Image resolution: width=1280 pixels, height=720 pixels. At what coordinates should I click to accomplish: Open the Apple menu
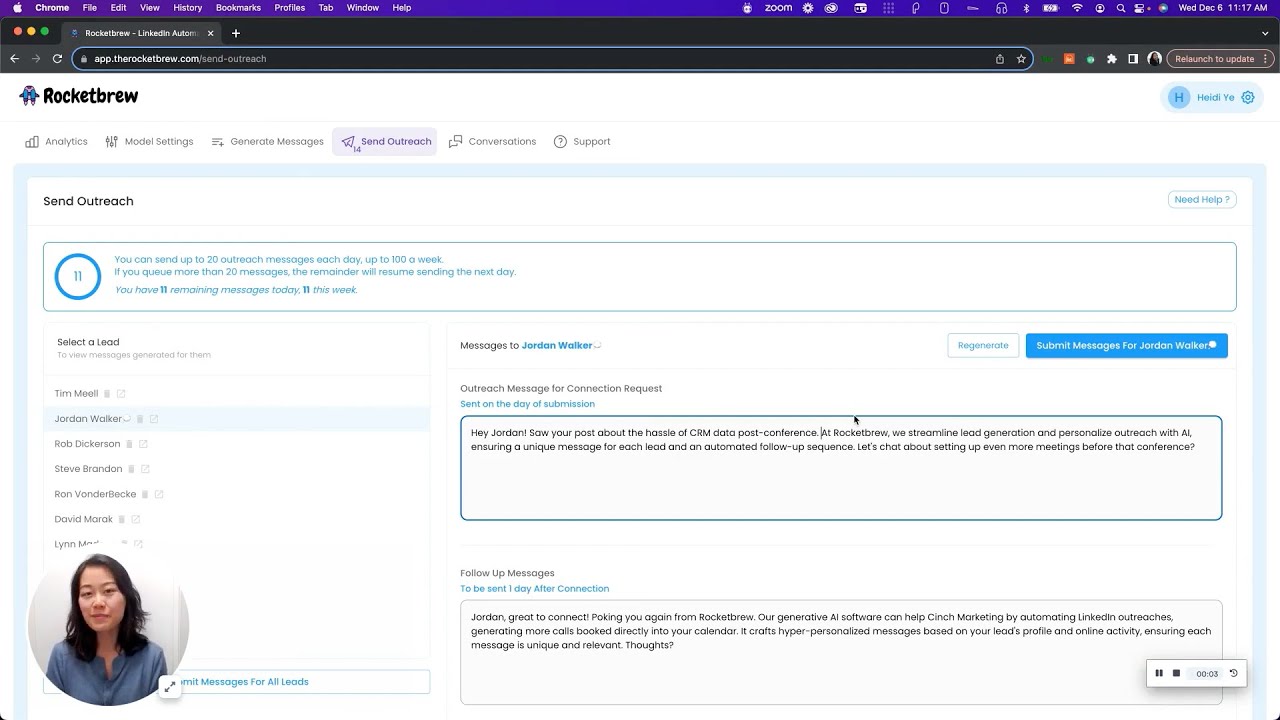coord(17,8)
